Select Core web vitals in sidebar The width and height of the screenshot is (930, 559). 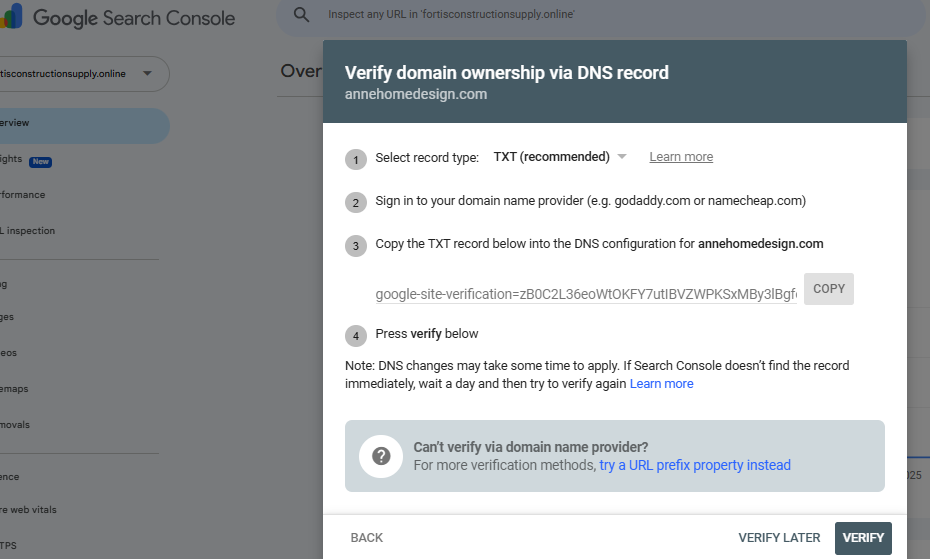tap(28, 510)
